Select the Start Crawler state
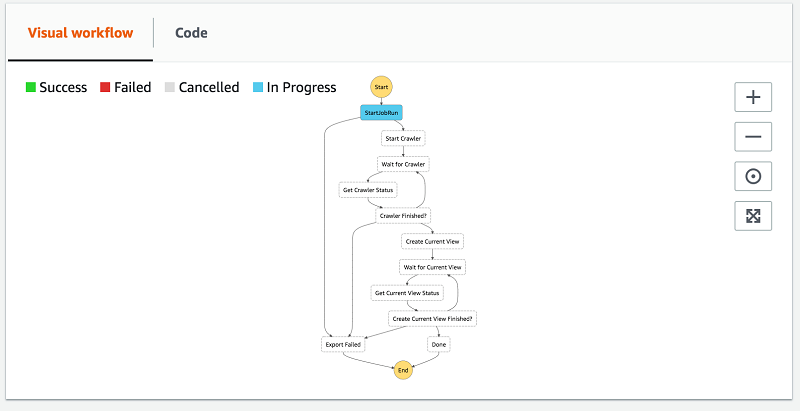 [403, 138]
